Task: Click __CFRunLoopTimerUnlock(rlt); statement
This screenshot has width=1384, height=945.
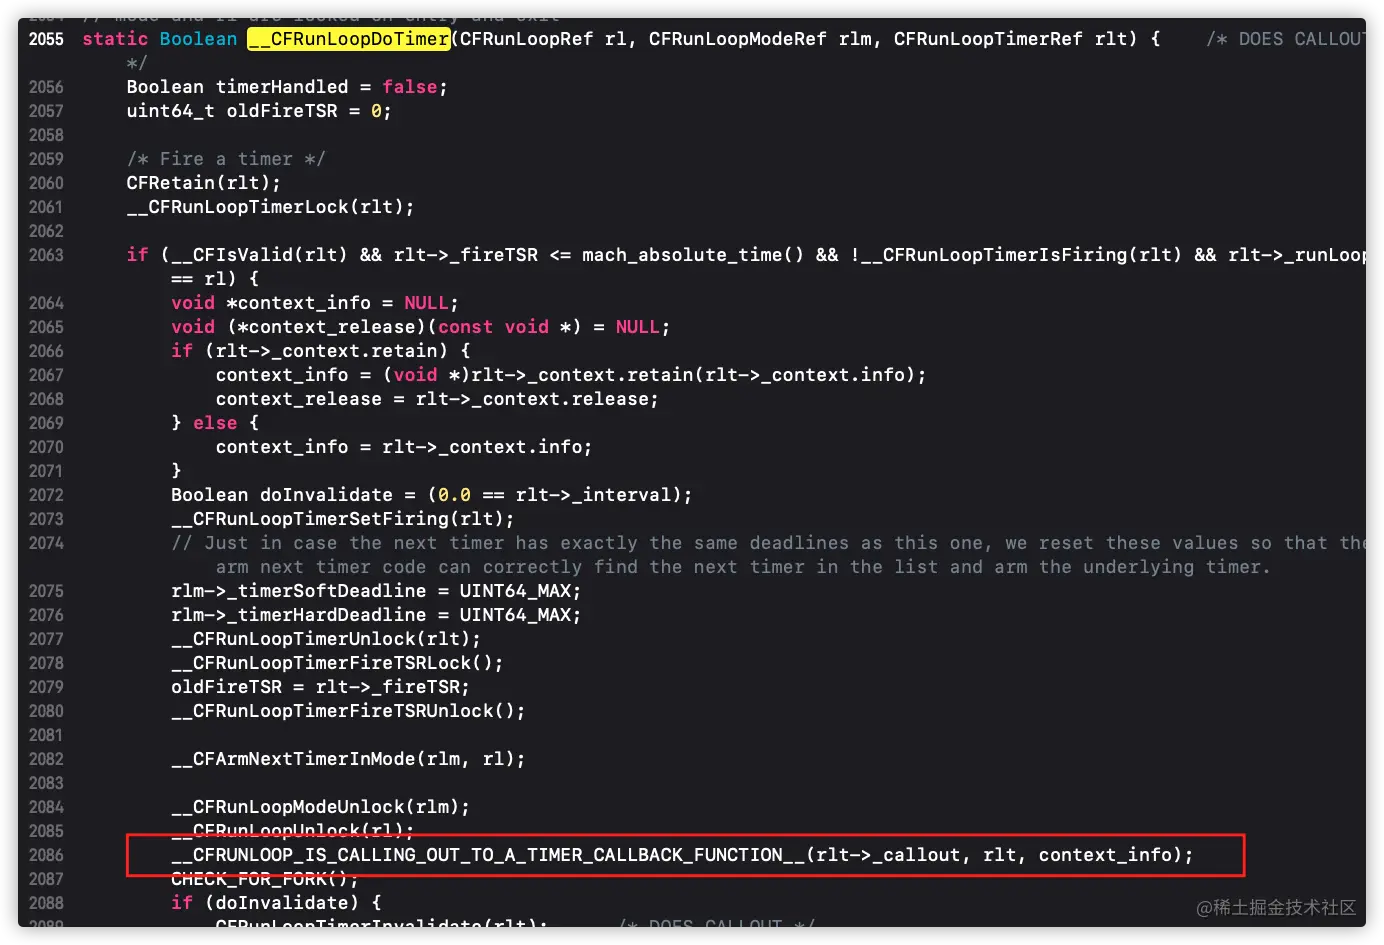Action: pos(326,639)
